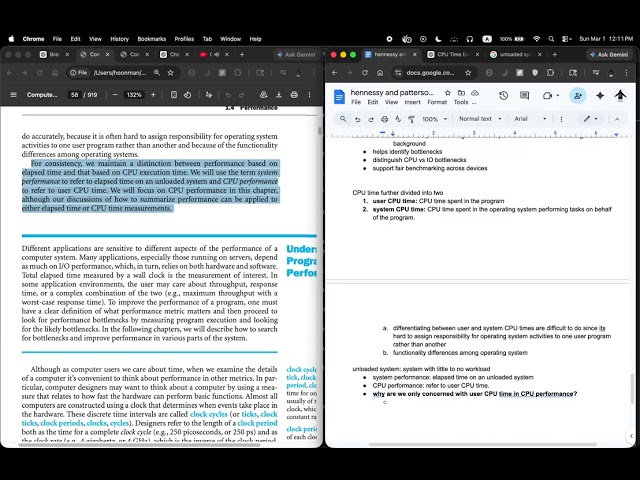Print the Google Docs document
This screenshot has height=480, width=640.
click(384, 119)
